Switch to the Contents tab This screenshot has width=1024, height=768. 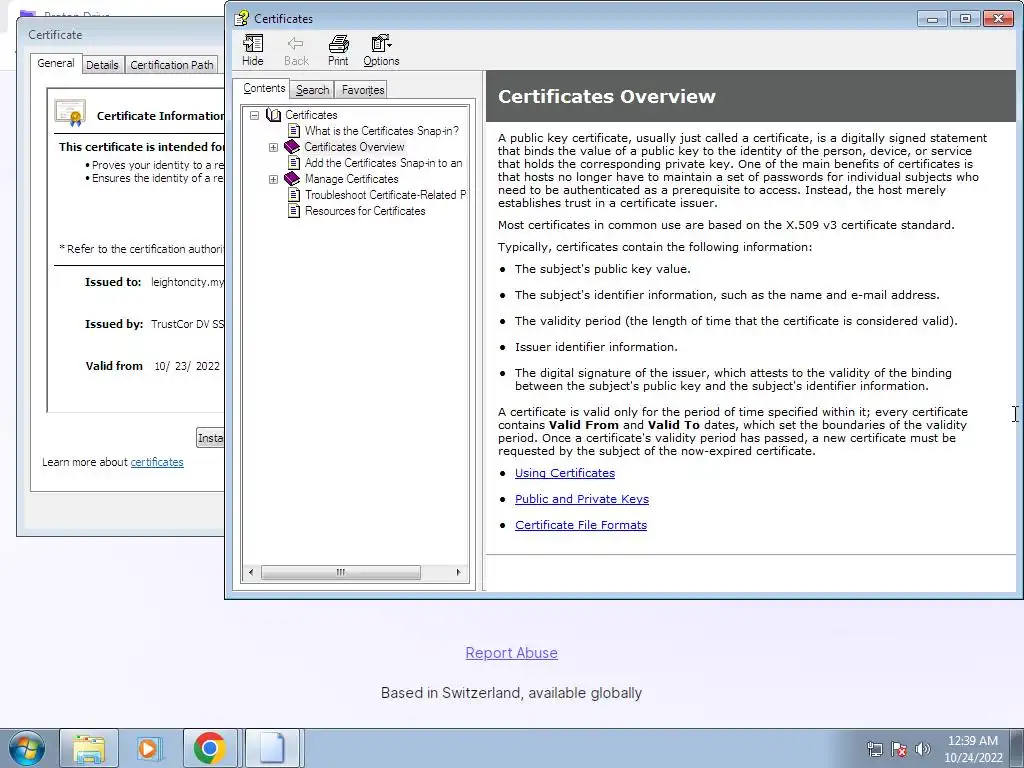pos(264,88)
